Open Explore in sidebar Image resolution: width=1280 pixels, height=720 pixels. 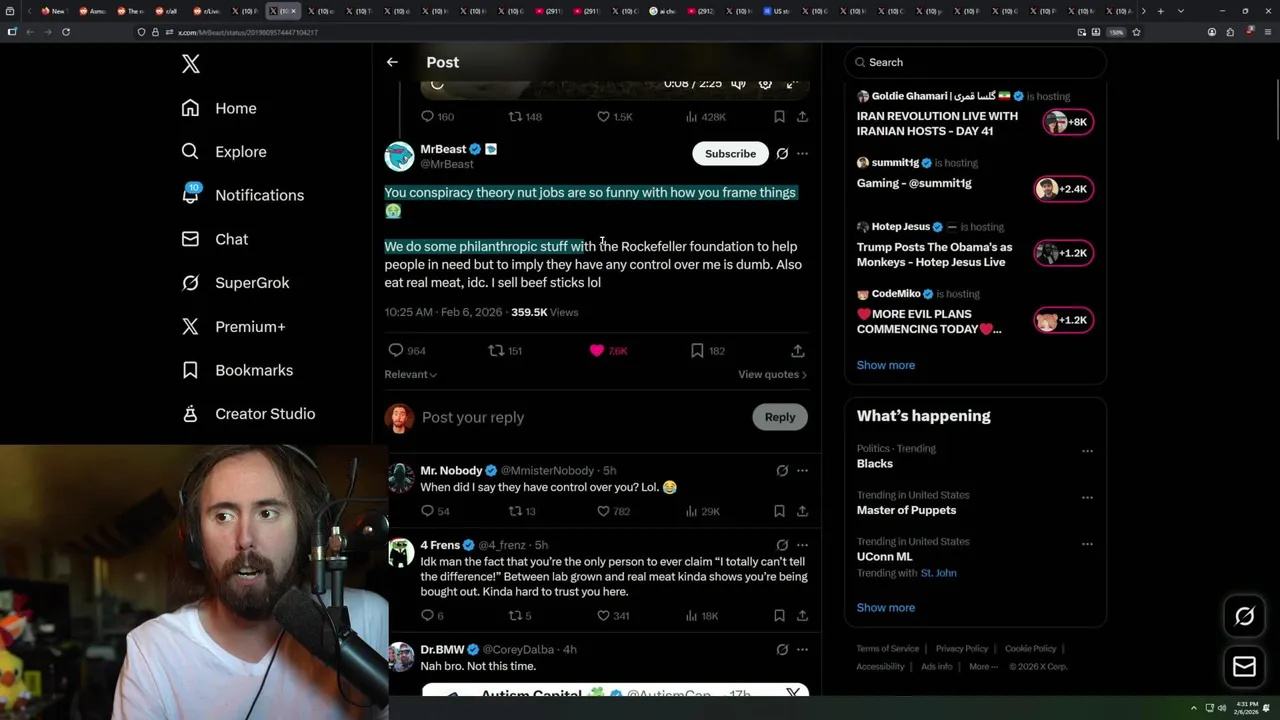(224, 152)
